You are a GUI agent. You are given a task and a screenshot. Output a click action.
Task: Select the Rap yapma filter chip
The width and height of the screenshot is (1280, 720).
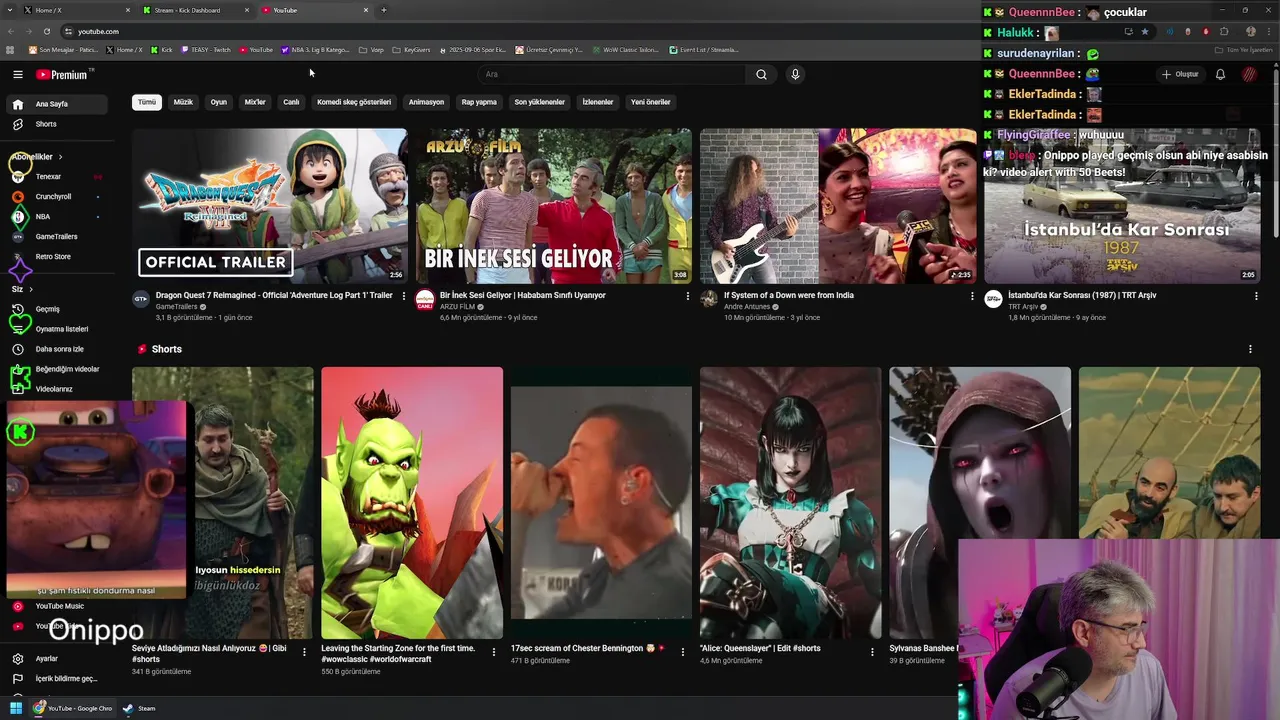(479, 102)
